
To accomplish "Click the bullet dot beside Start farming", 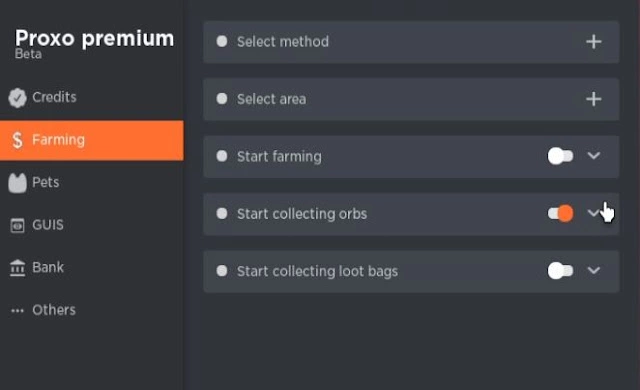I will click(x=222, y=156).
